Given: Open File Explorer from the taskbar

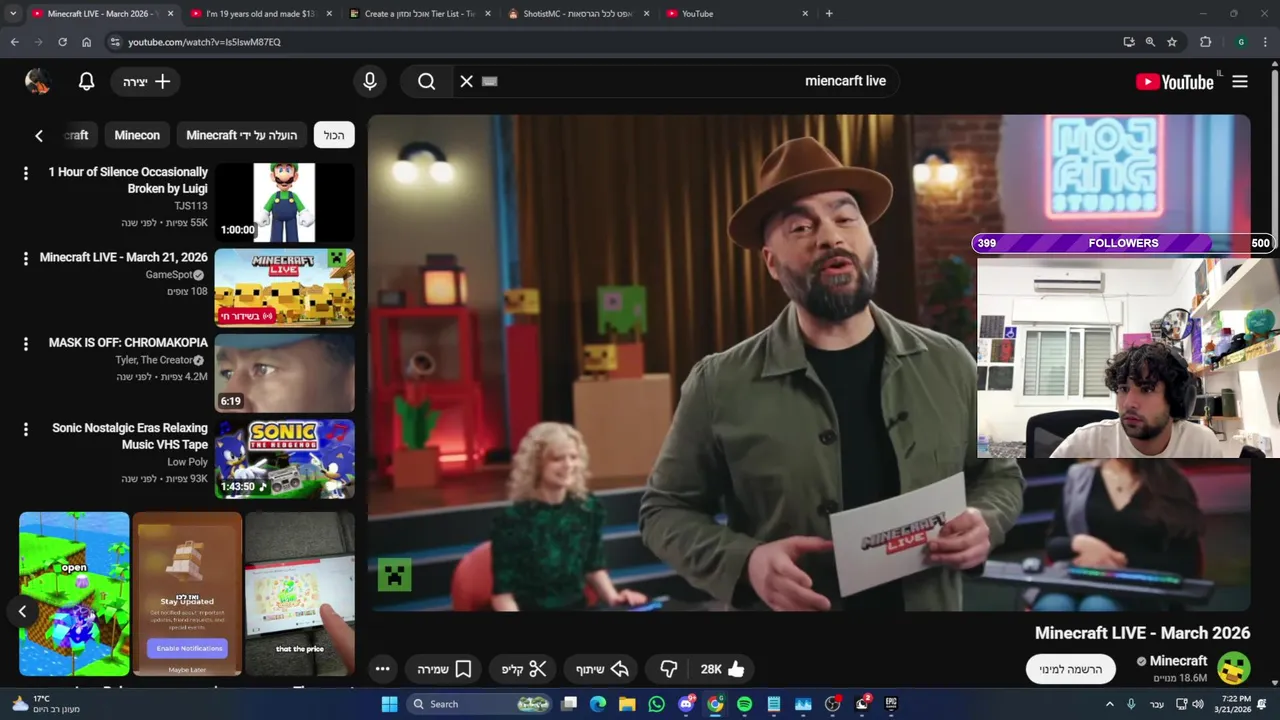Looking at the screenshot, I should (627, 704).
